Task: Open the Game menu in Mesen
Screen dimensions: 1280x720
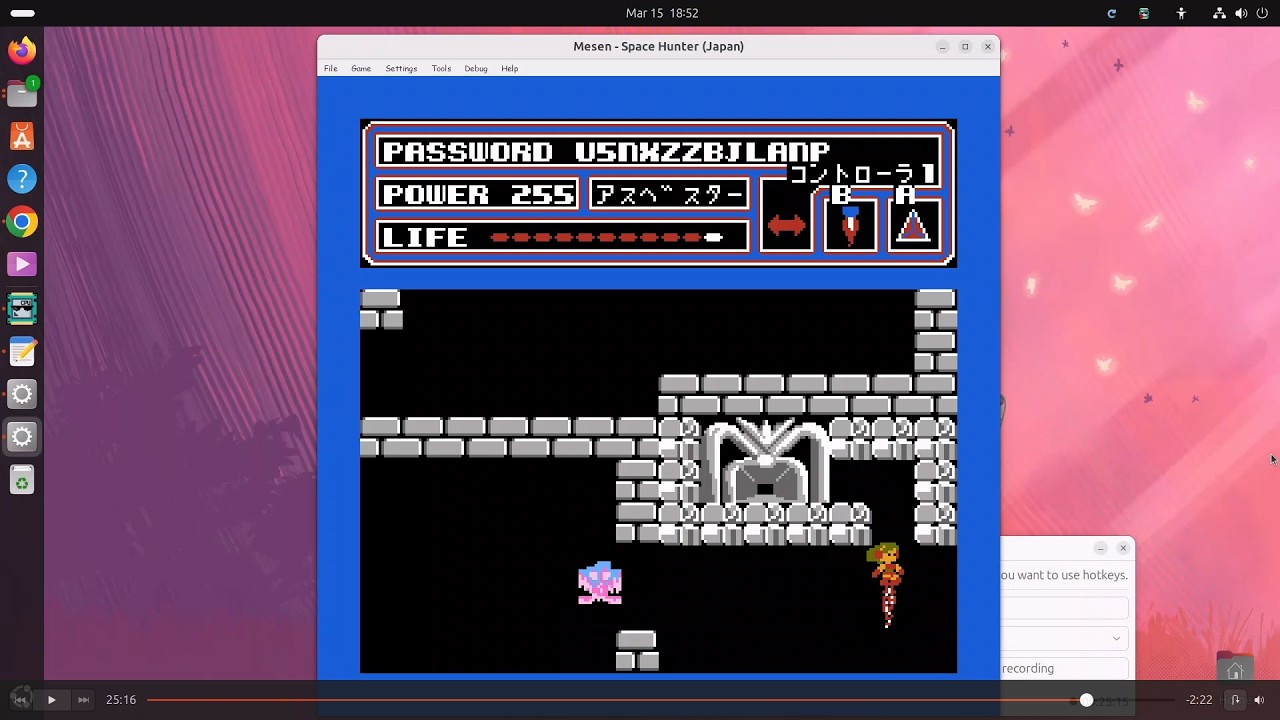Action: [361, 68]
